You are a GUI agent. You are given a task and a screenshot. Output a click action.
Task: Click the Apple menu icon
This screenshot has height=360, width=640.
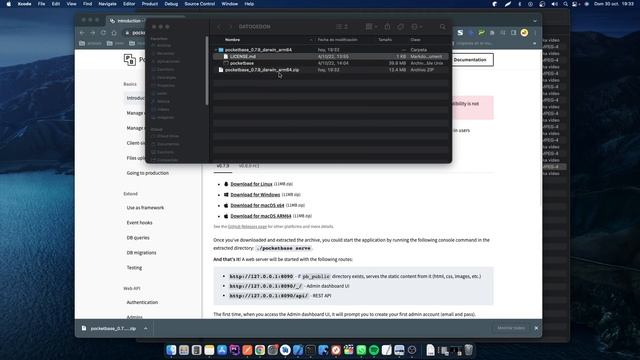pyautogui.click(x=9, y=4)
